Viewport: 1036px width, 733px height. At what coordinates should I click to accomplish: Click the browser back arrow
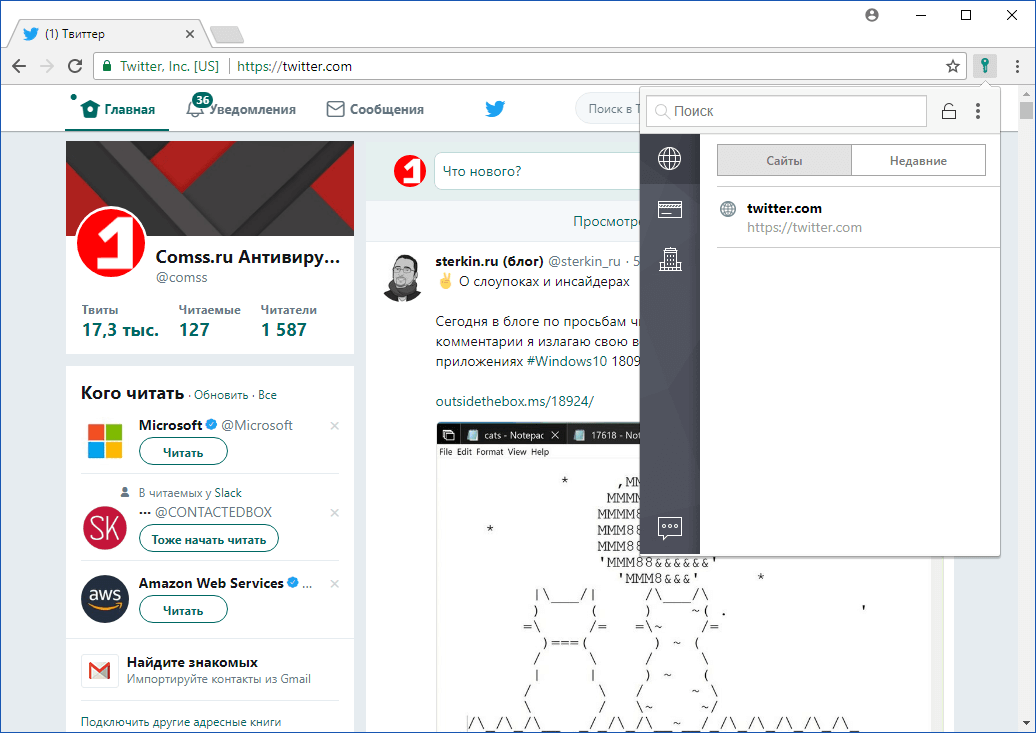(x=19, y=66)
